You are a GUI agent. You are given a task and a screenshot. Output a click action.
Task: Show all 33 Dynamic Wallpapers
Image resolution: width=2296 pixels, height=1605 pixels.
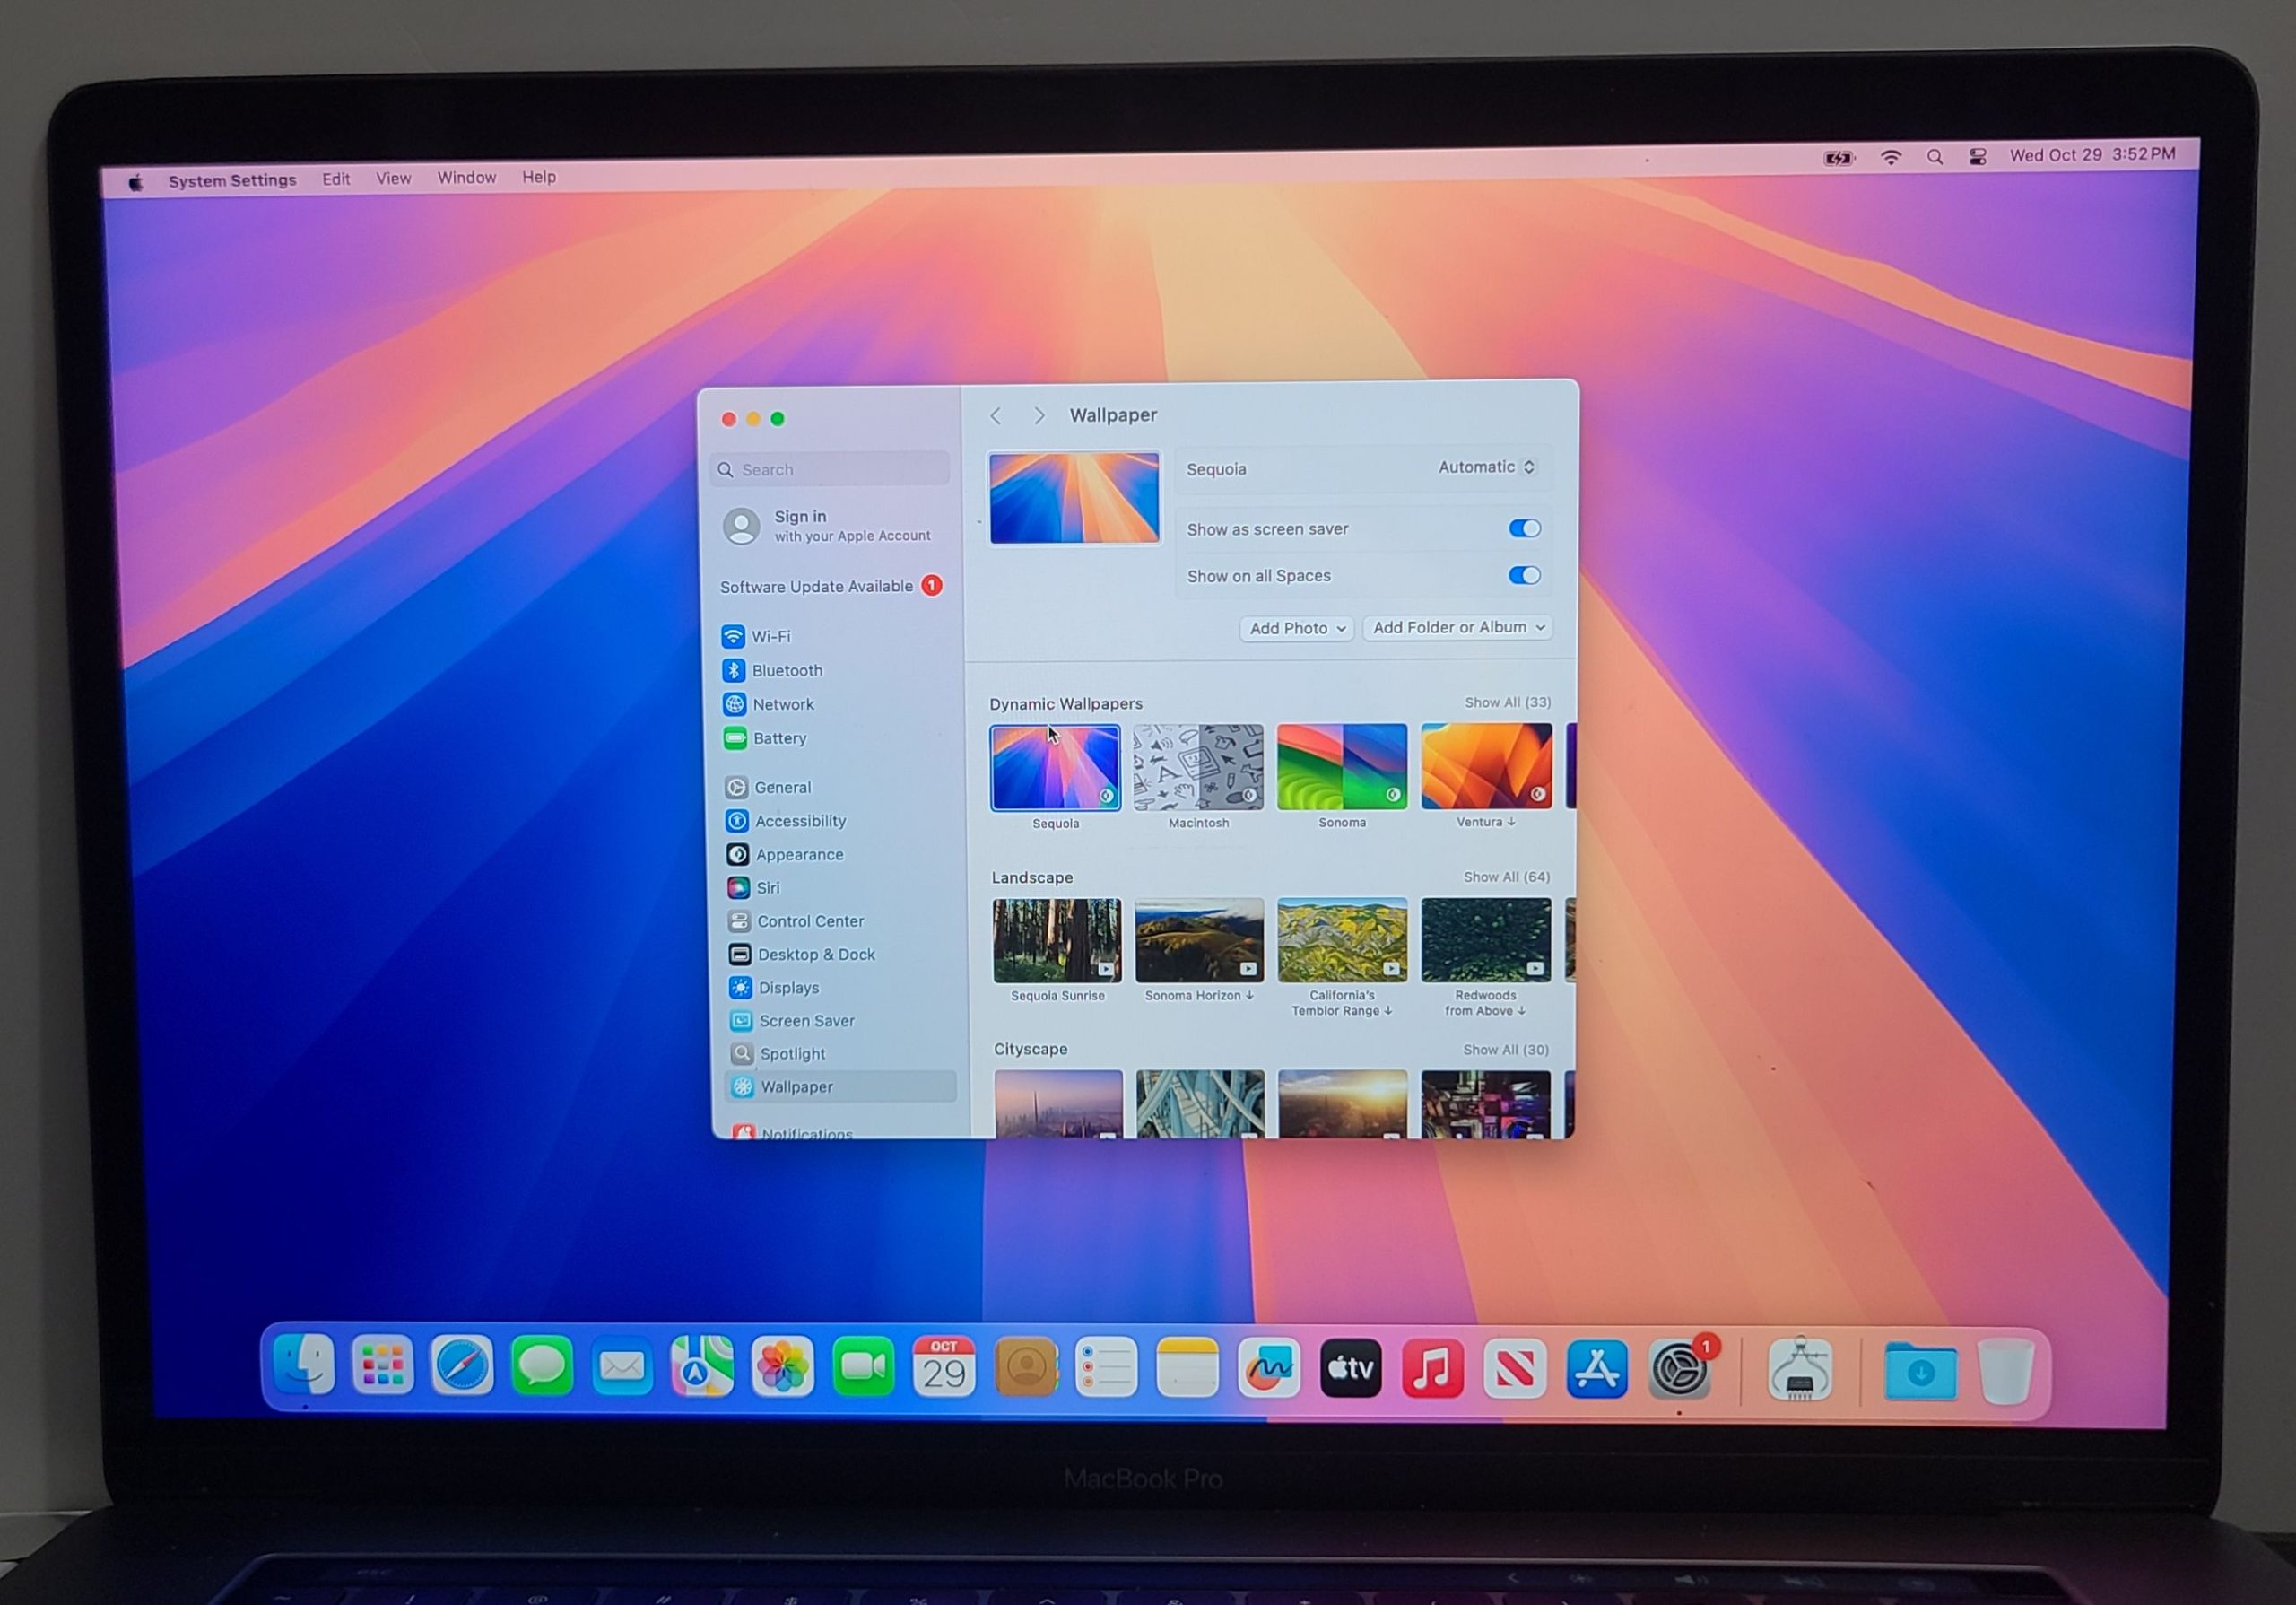(1508, 703)
